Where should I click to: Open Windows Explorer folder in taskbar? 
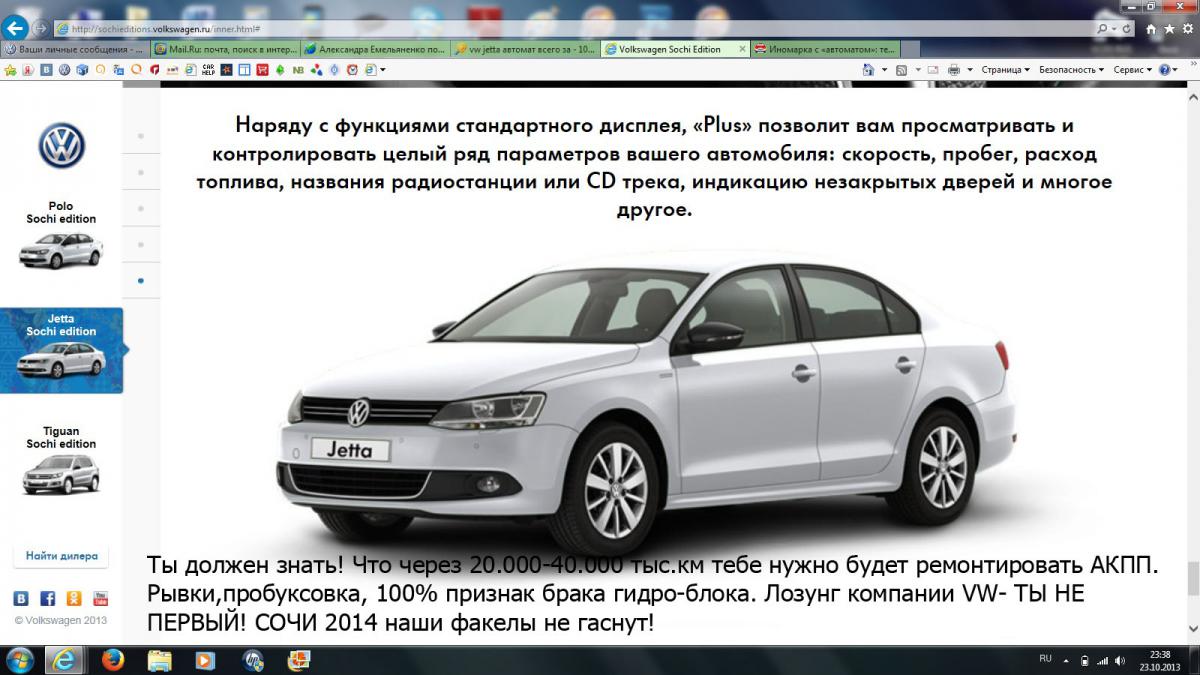pos(160,660)
